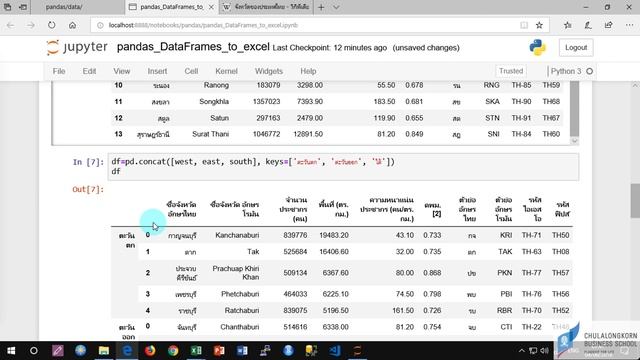
Task: Open the File menu
Action: click(x=59, y=71)
